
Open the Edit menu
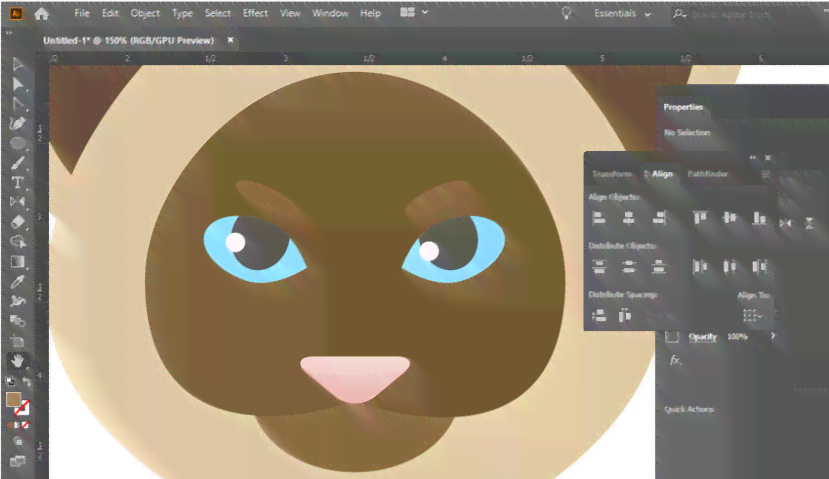[x=110, y=13]
